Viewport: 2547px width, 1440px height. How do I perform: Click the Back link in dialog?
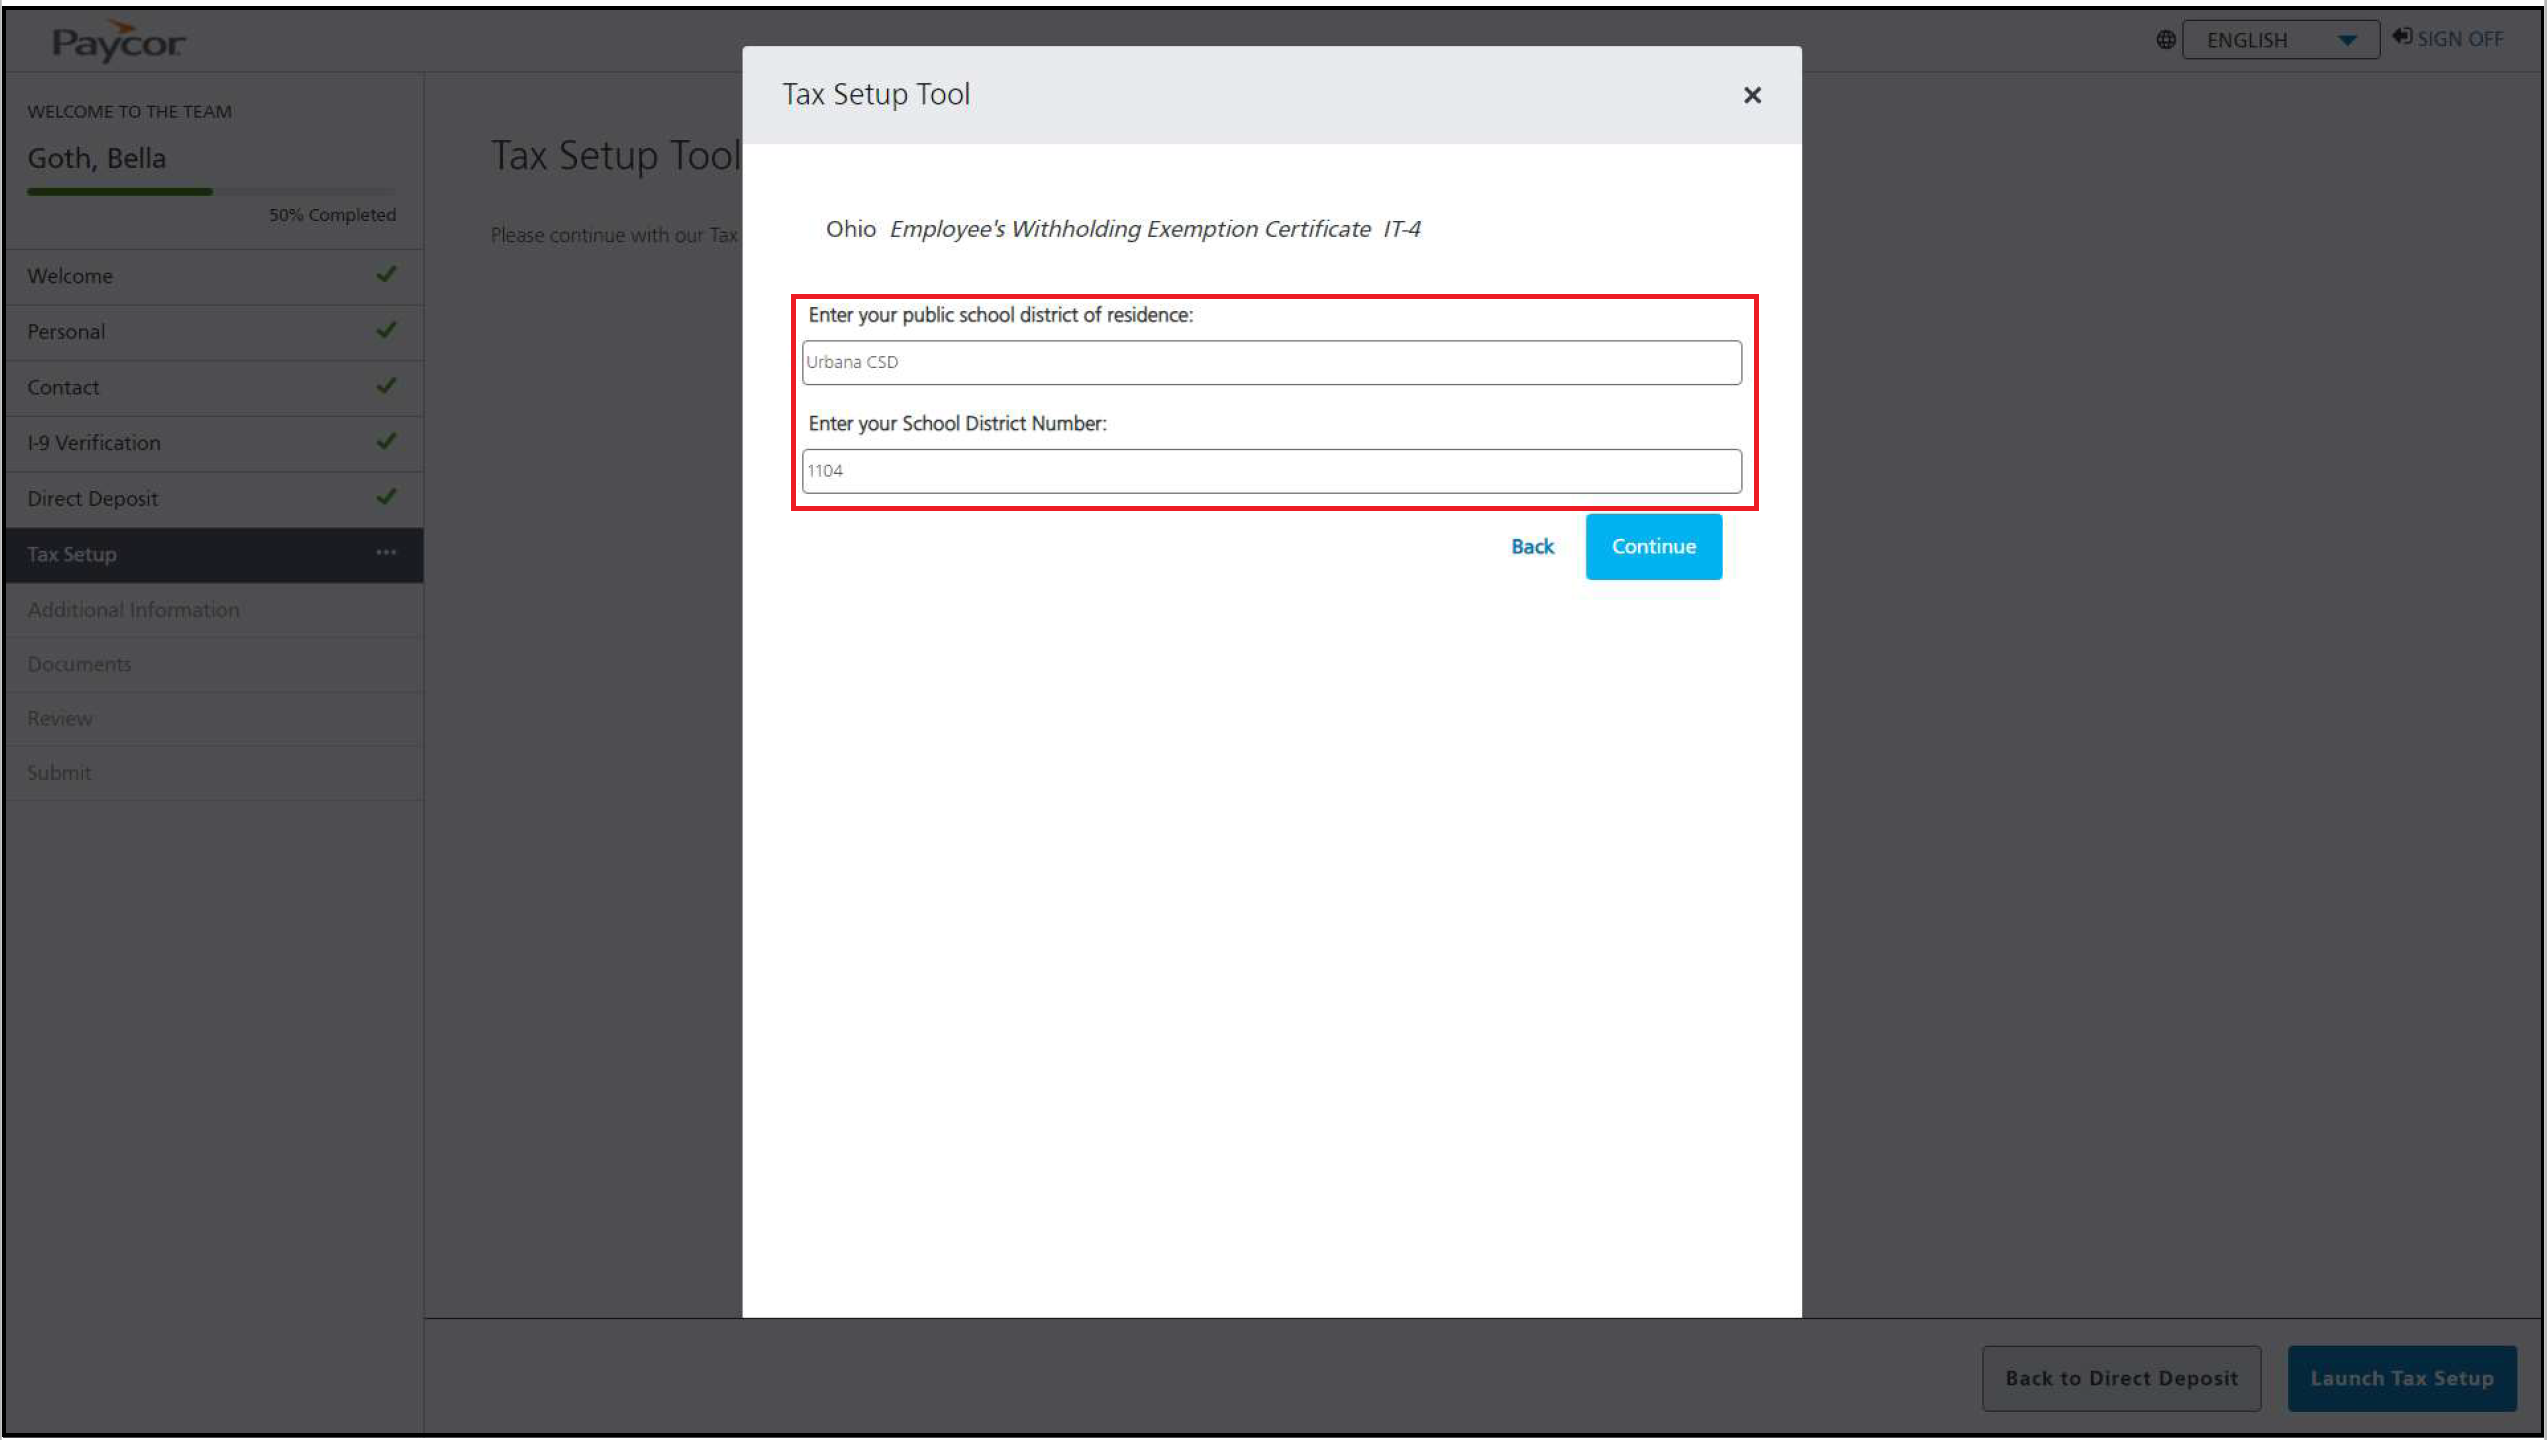[x=1532, y=547]
